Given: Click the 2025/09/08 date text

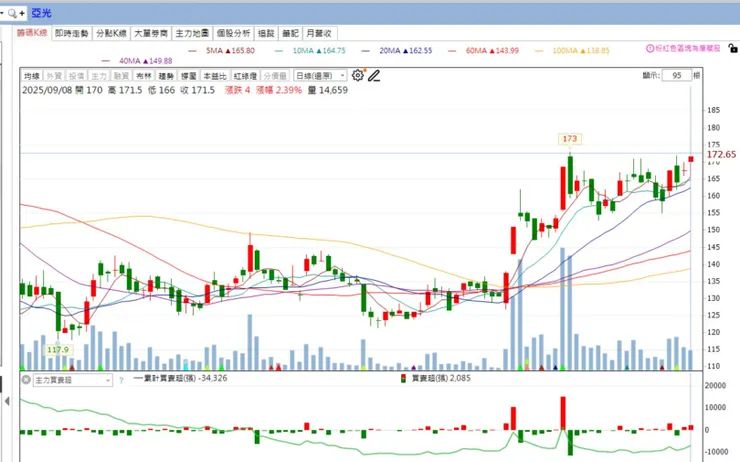Looking at the screenshot, I should [47, 90].
